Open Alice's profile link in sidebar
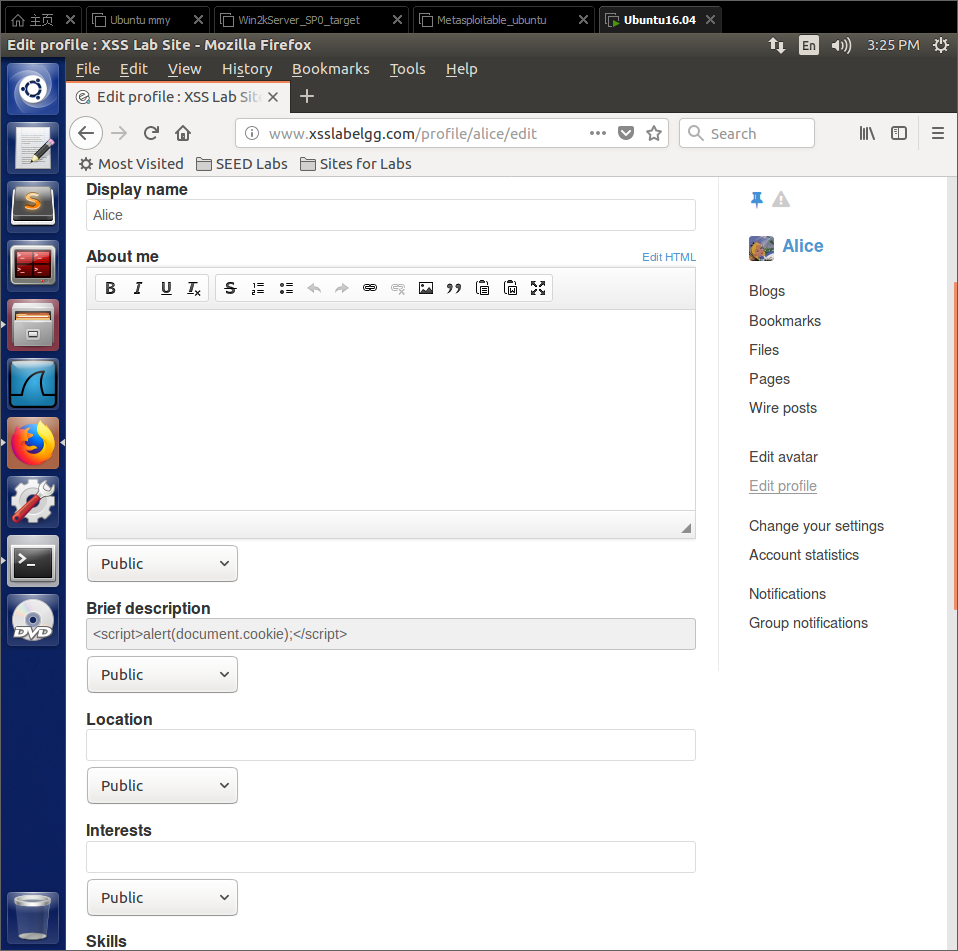This screenshot has width=958, height=951. coord(803,246)
